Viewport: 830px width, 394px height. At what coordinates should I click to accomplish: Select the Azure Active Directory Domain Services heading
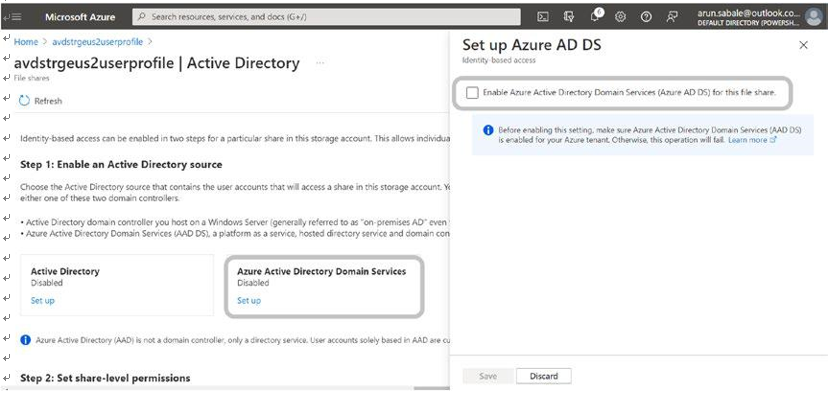click(322, 271)
